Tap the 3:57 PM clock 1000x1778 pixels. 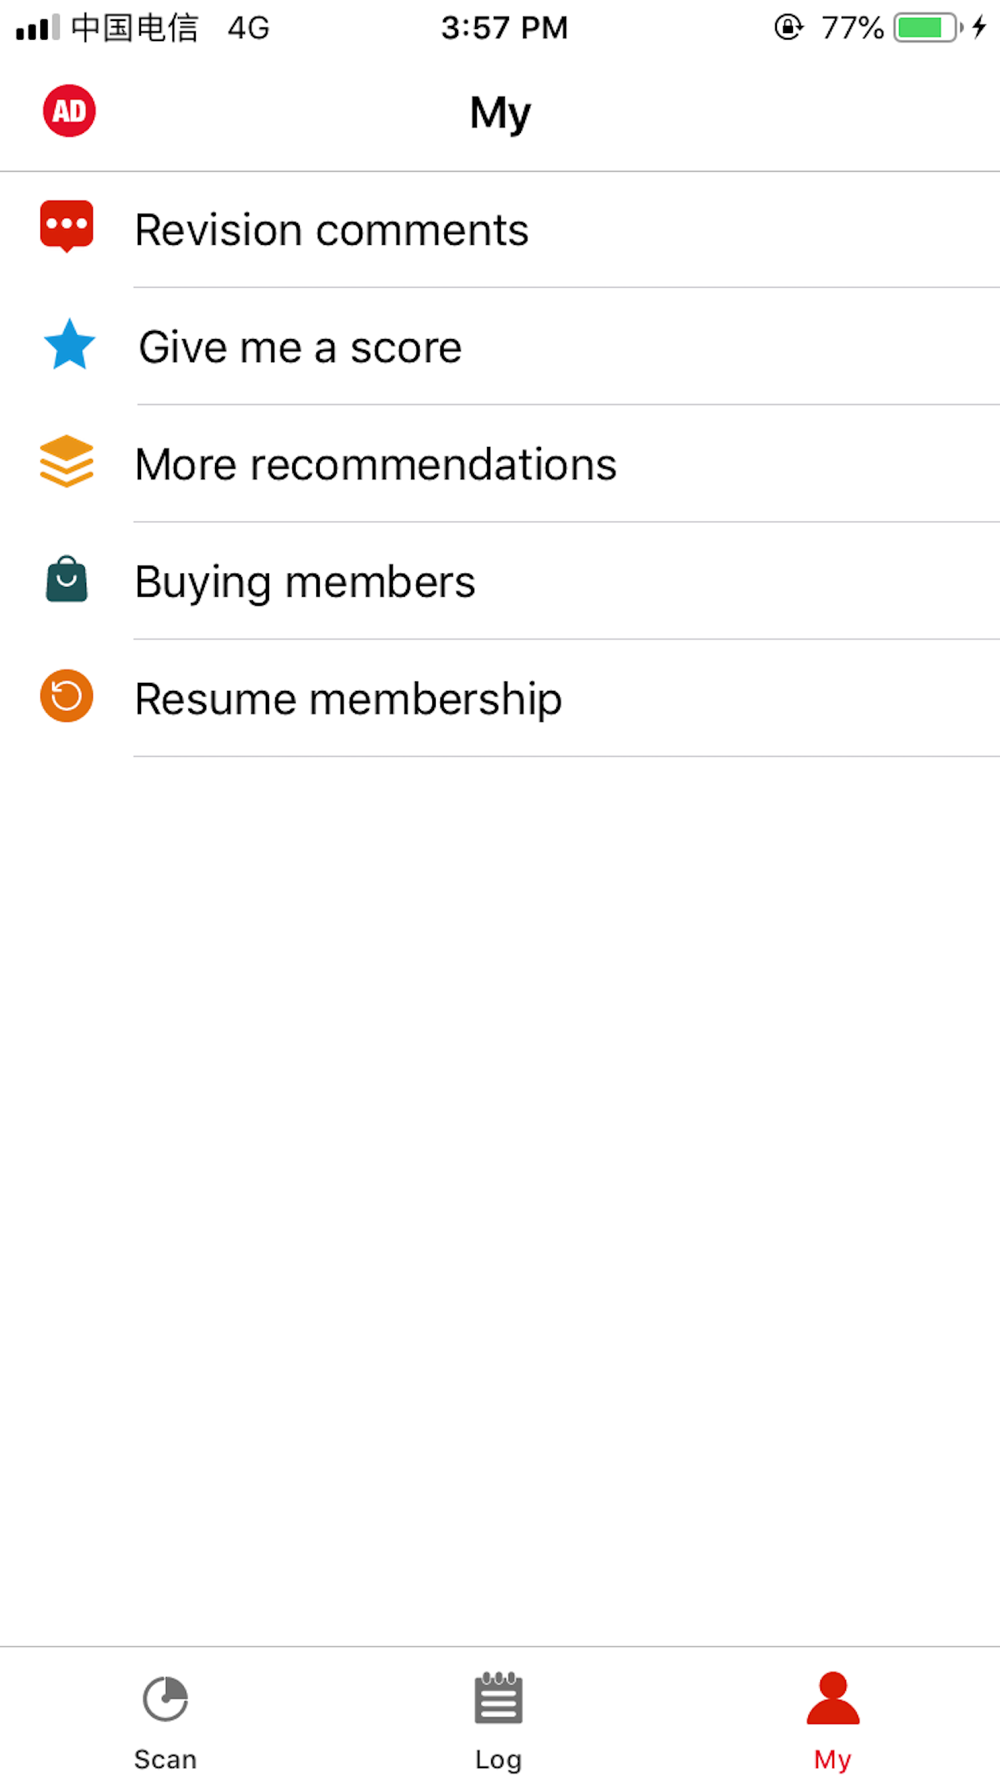coord(504,27)
